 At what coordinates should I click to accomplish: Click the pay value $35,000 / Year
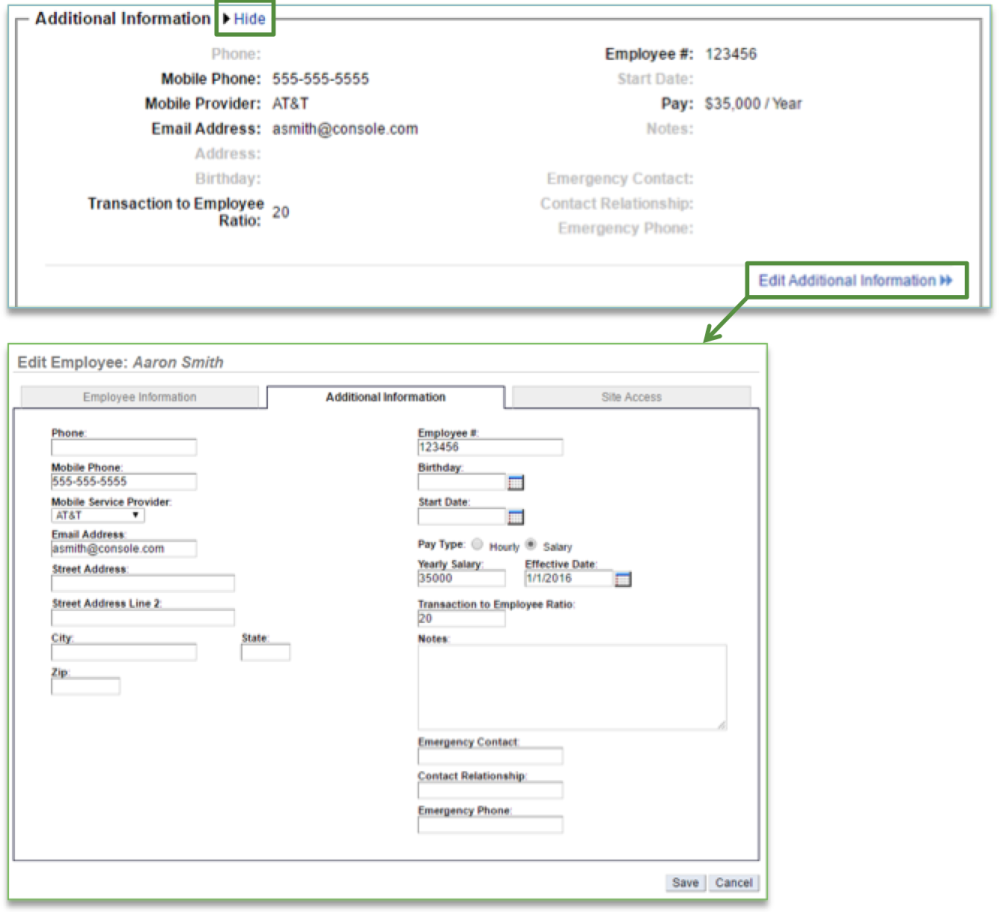pos(753,104)
